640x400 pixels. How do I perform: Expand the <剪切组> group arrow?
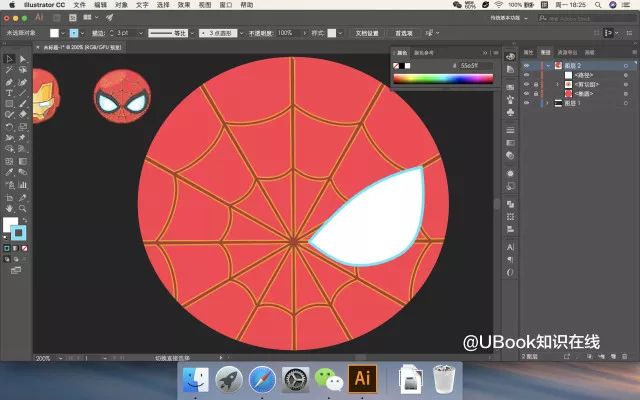click(558, 84)
